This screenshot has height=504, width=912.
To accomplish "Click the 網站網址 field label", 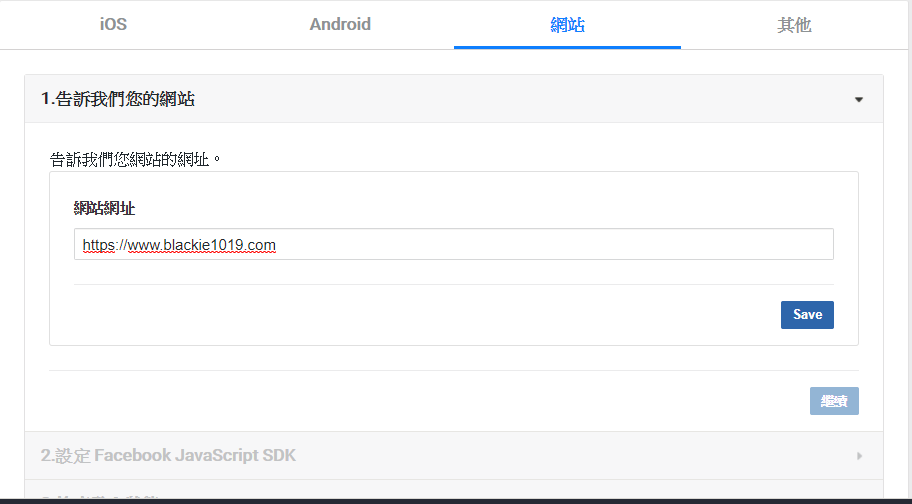I will (x=104, y=208).
